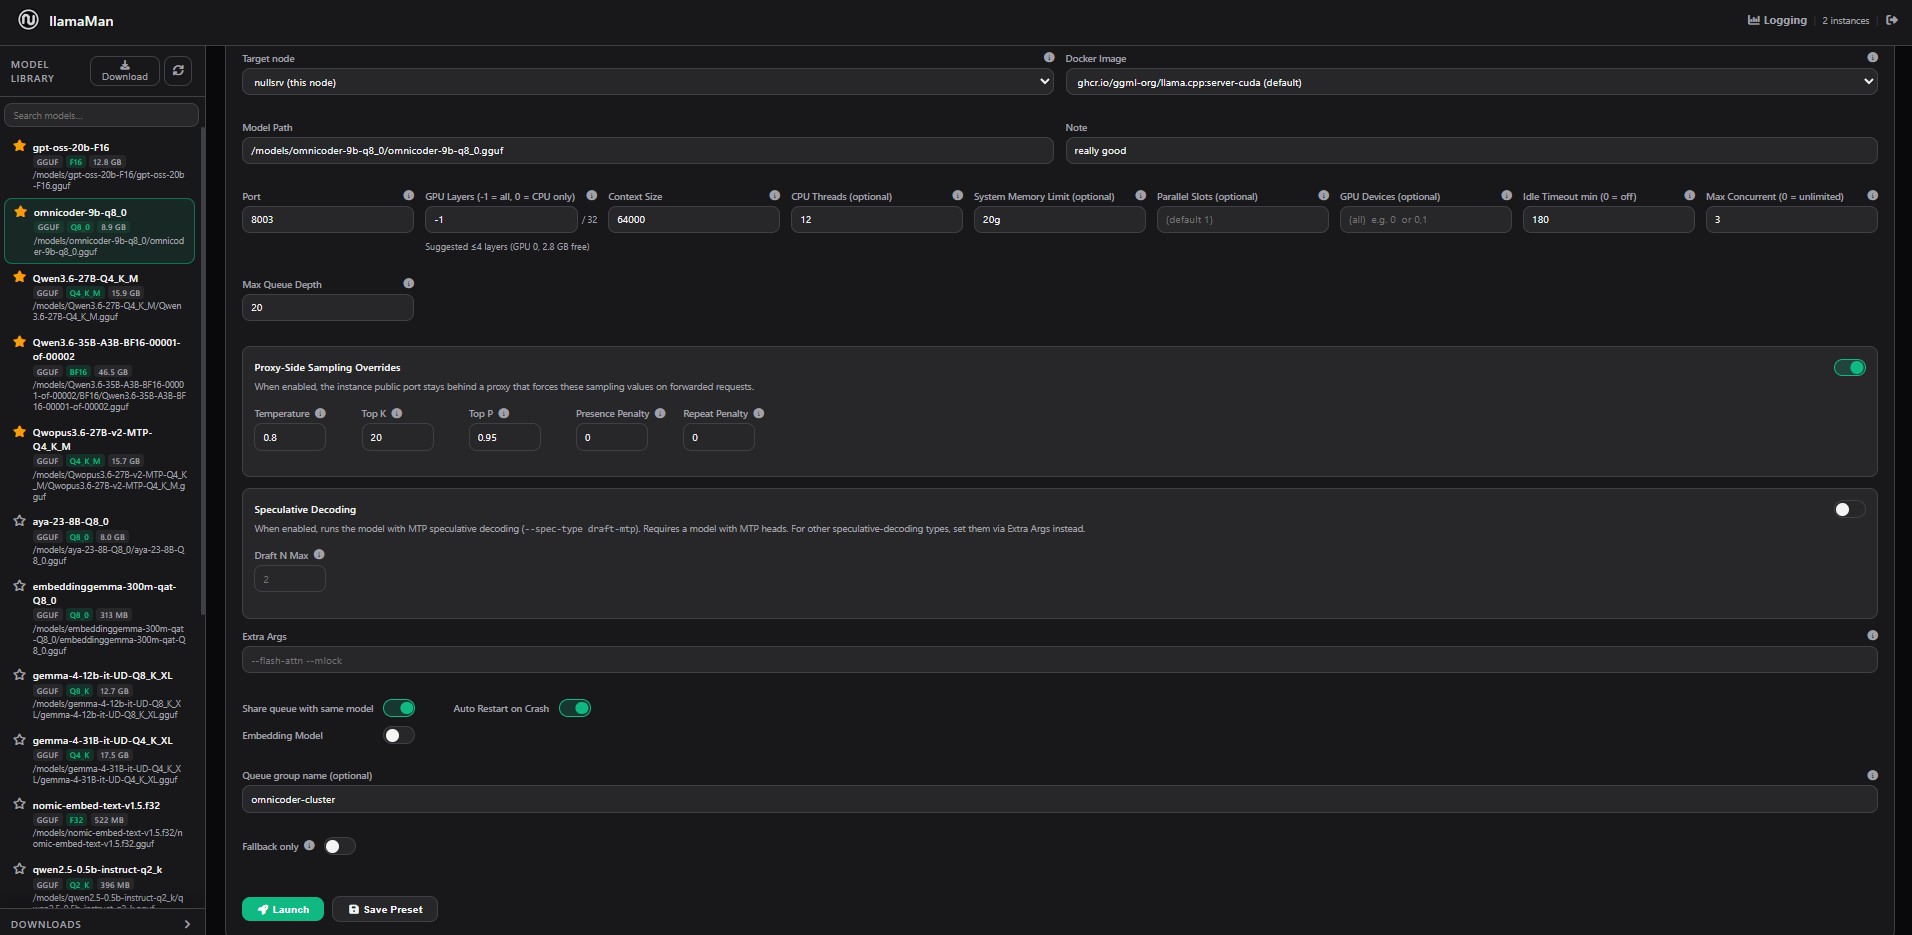Click the logout icon at top right
The image size is (1912, 935).
[1891, 20]
